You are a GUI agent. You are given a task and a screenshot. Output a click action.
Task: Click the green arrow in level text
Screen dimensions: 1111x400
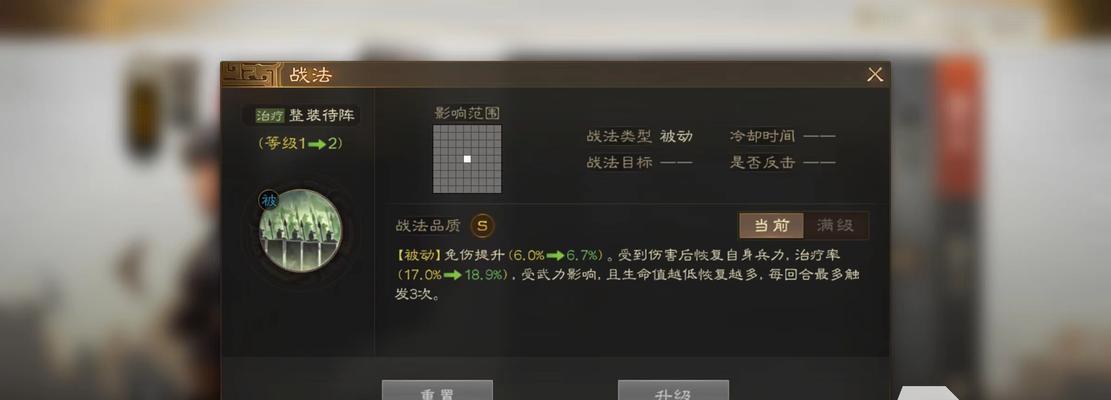tap(316, 144)
